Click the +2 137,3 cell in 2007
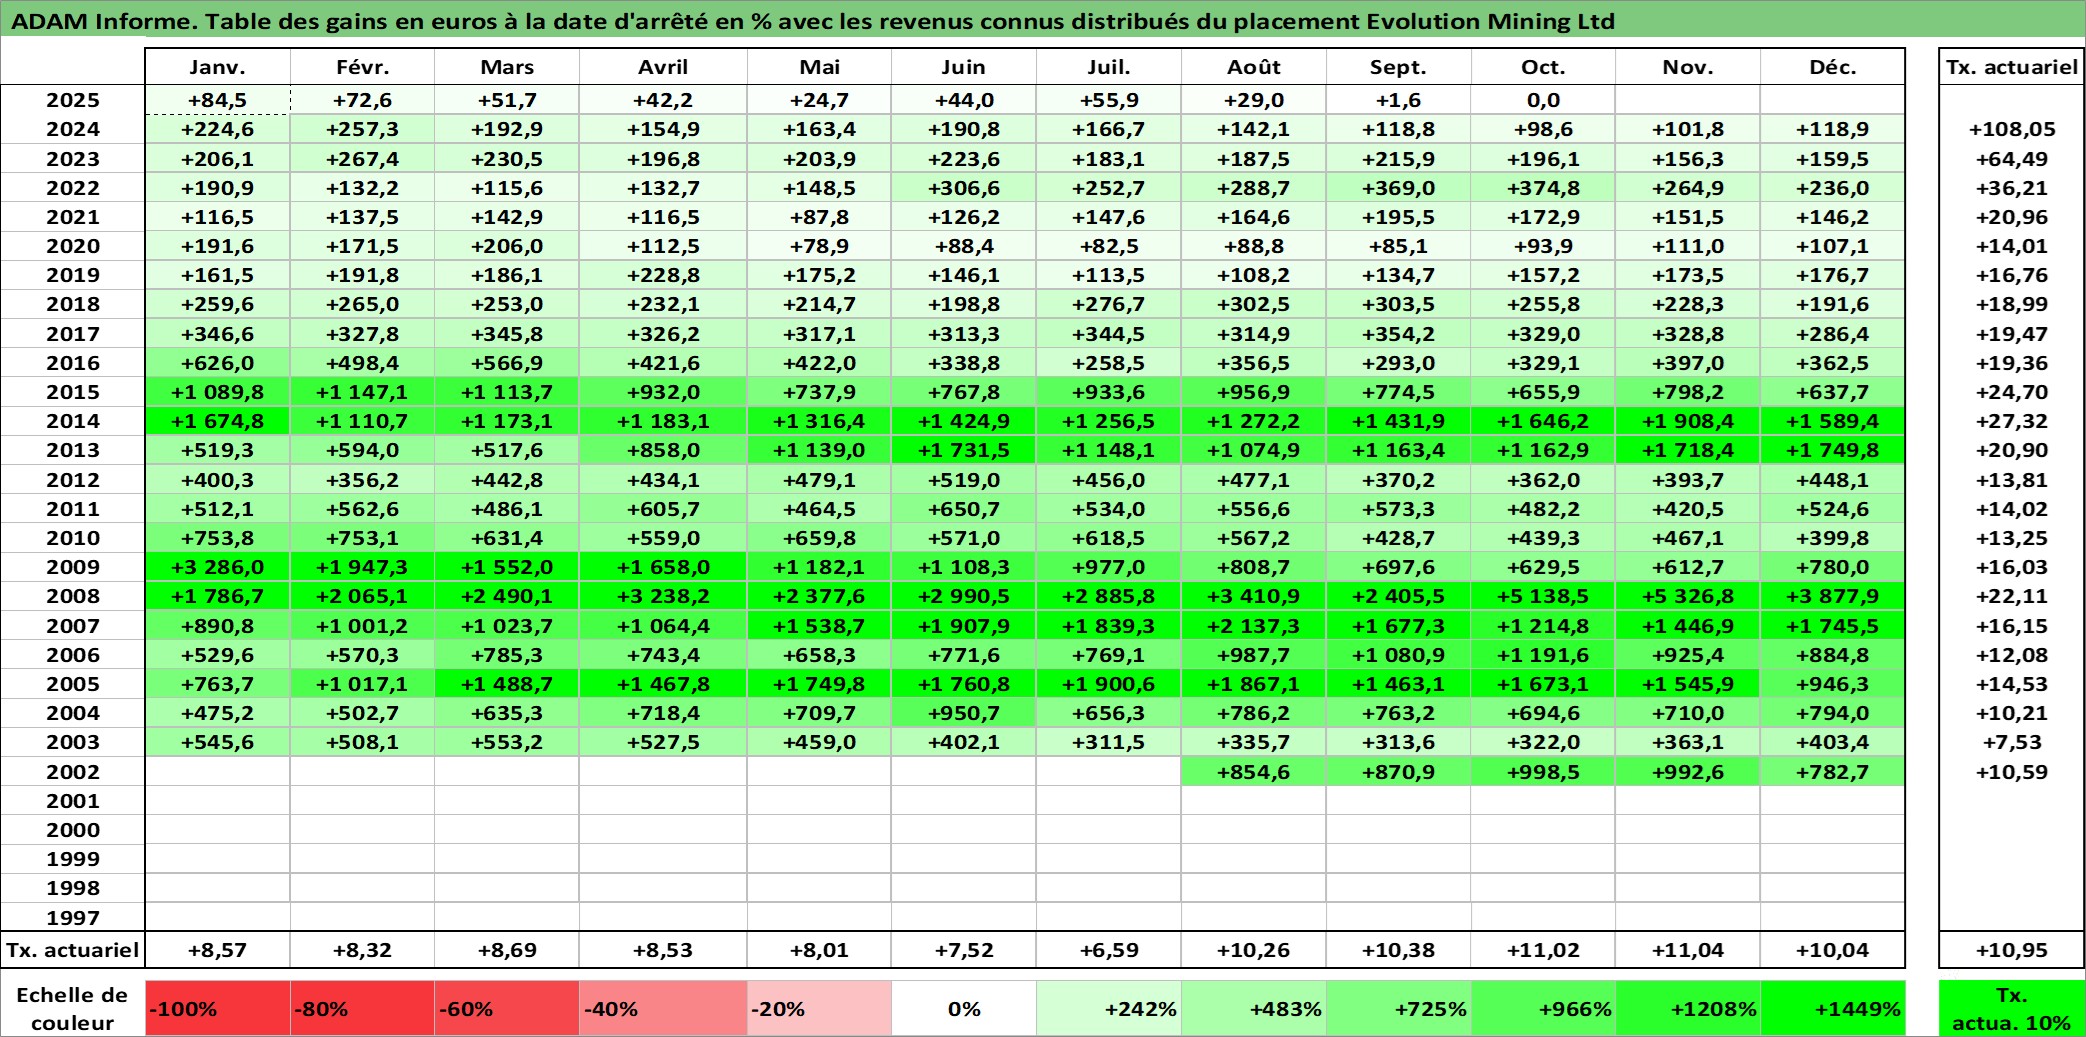This screenshot has height=1037, width=2086. 1253,626
